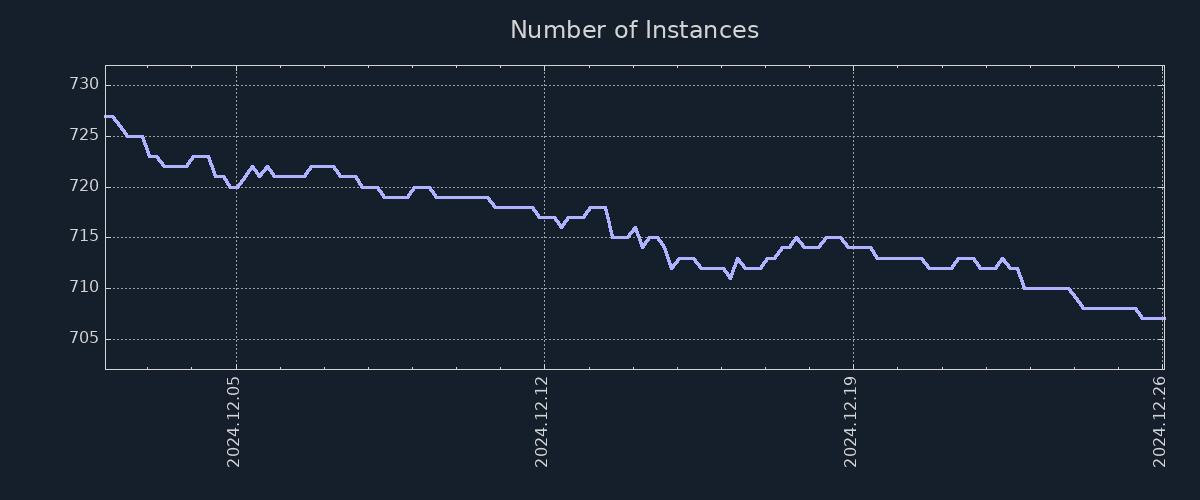Click the long flat segment of the line at 710

1045,288
